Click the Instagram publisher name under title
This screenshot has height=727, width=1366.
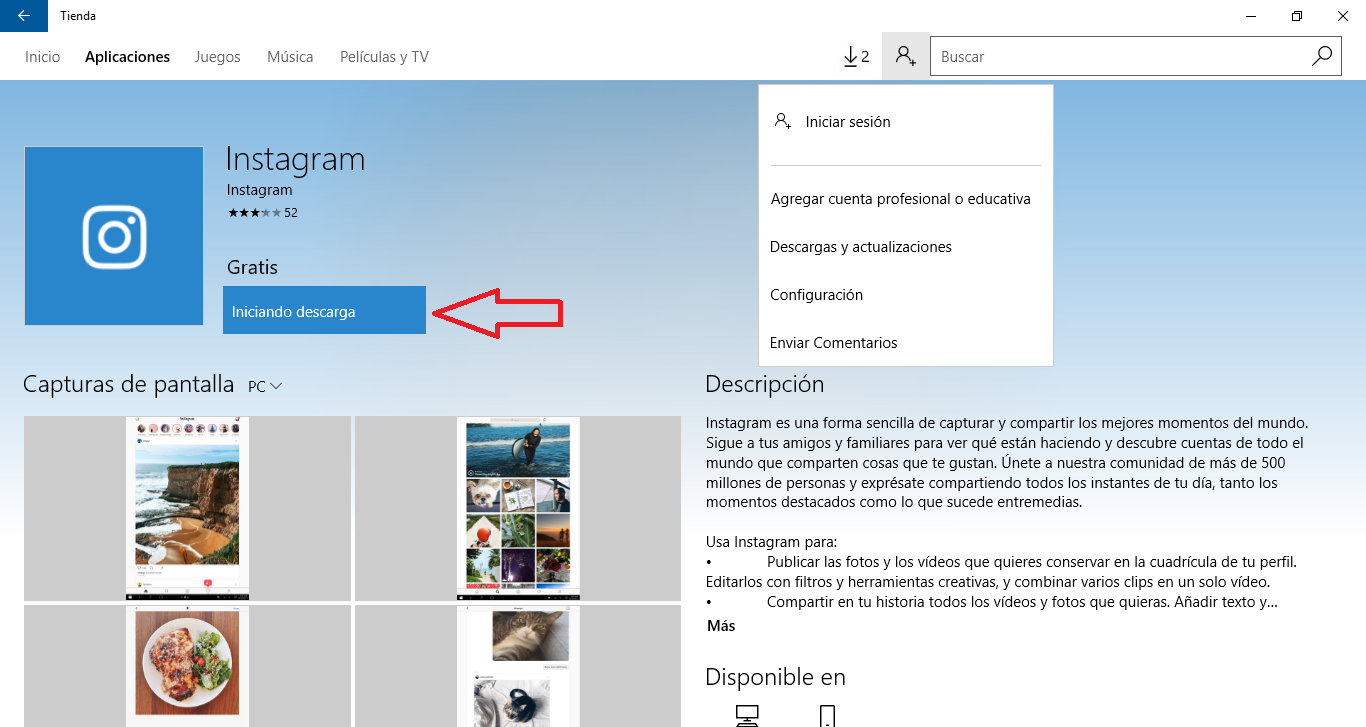click(x=260, y=190)
